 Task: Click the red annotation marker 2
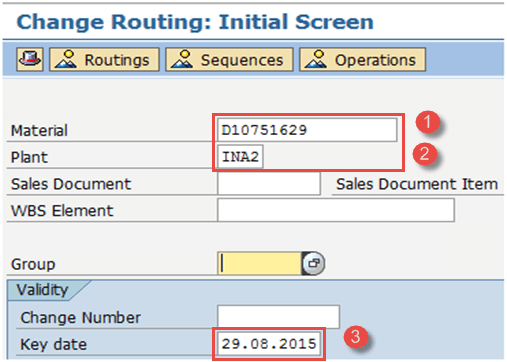[x=425, y=154]
